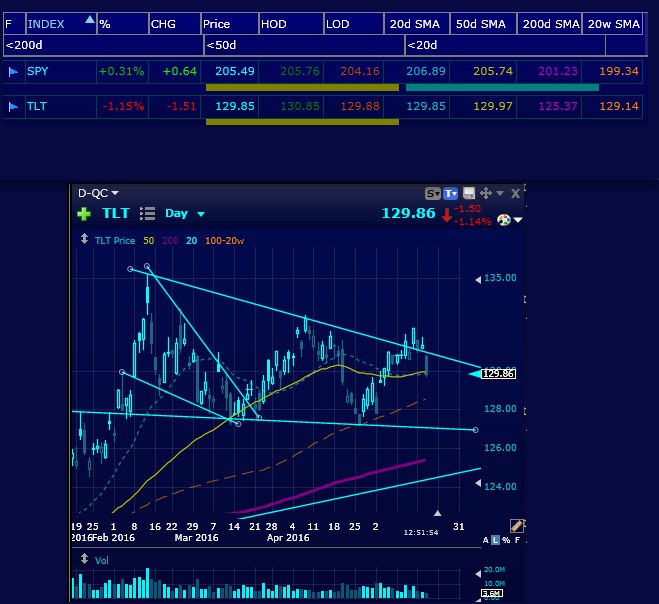
Task: Click the 12:51:54 time label on axis
Action: 421,533
